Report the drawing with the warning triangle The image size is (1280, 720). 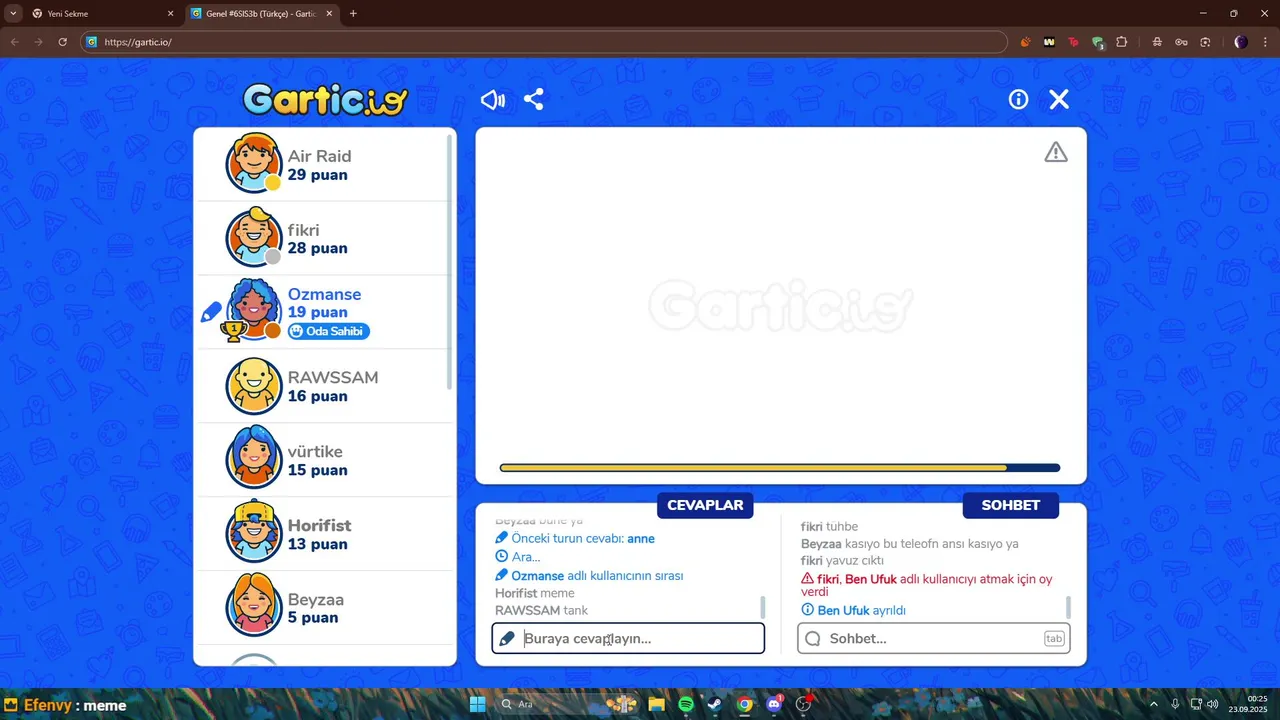(1056, 152)
